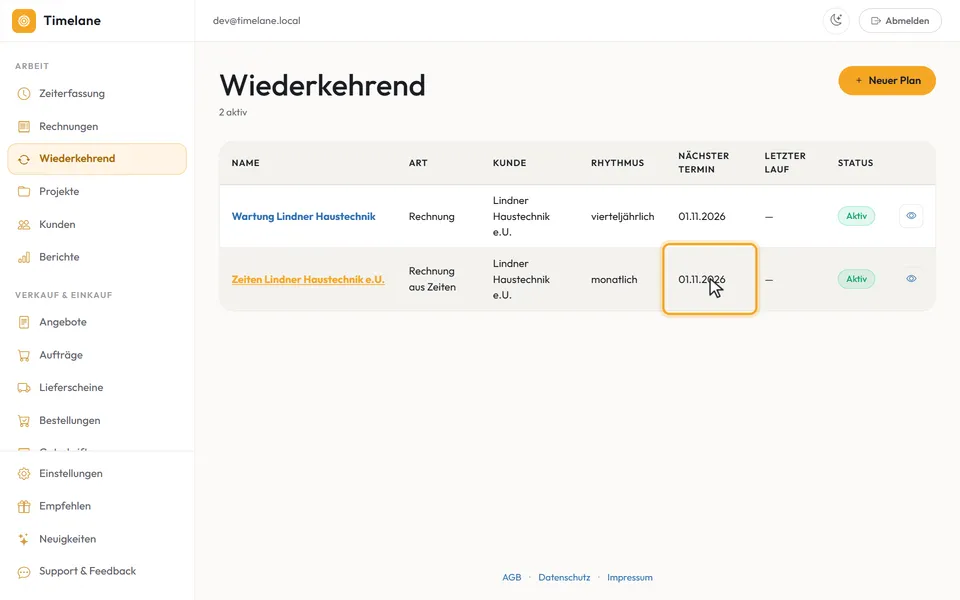Select Projekte from the sidebar
The width and height of the screenshot is (960, 600).
[97, 192]
